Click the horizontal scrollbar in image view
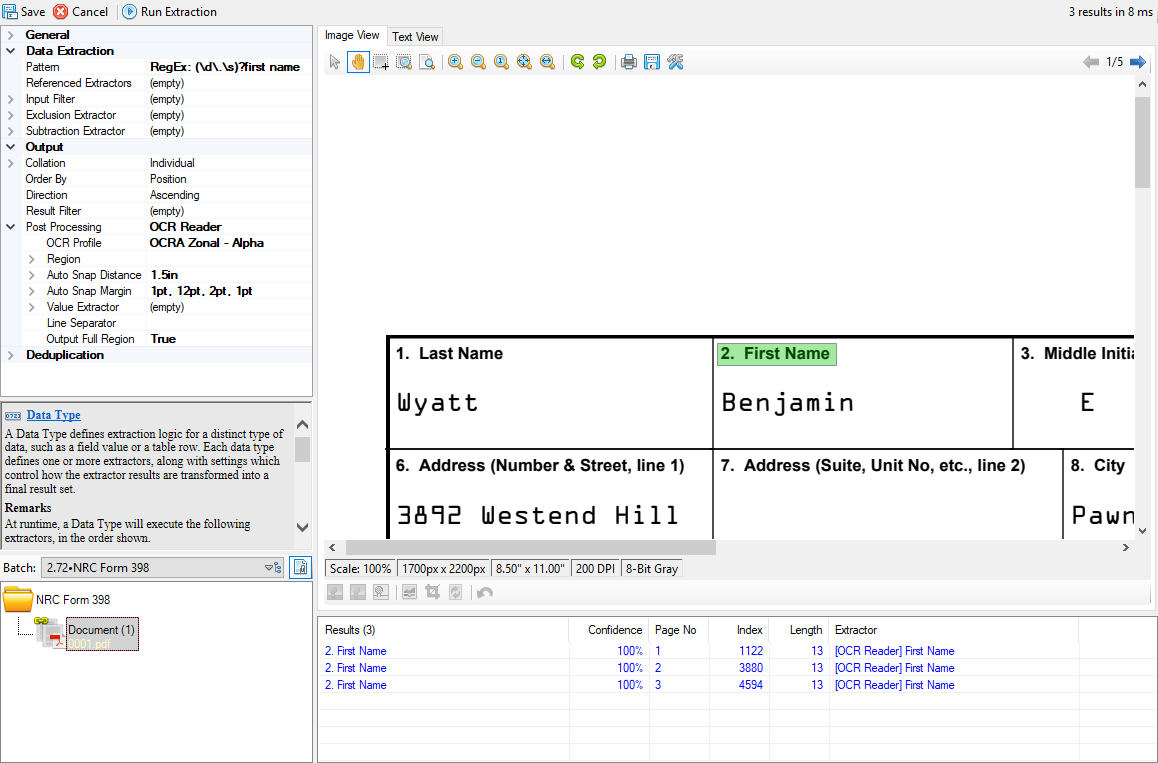The height and width of the screenshot is (763, 1158). point(531,548)
